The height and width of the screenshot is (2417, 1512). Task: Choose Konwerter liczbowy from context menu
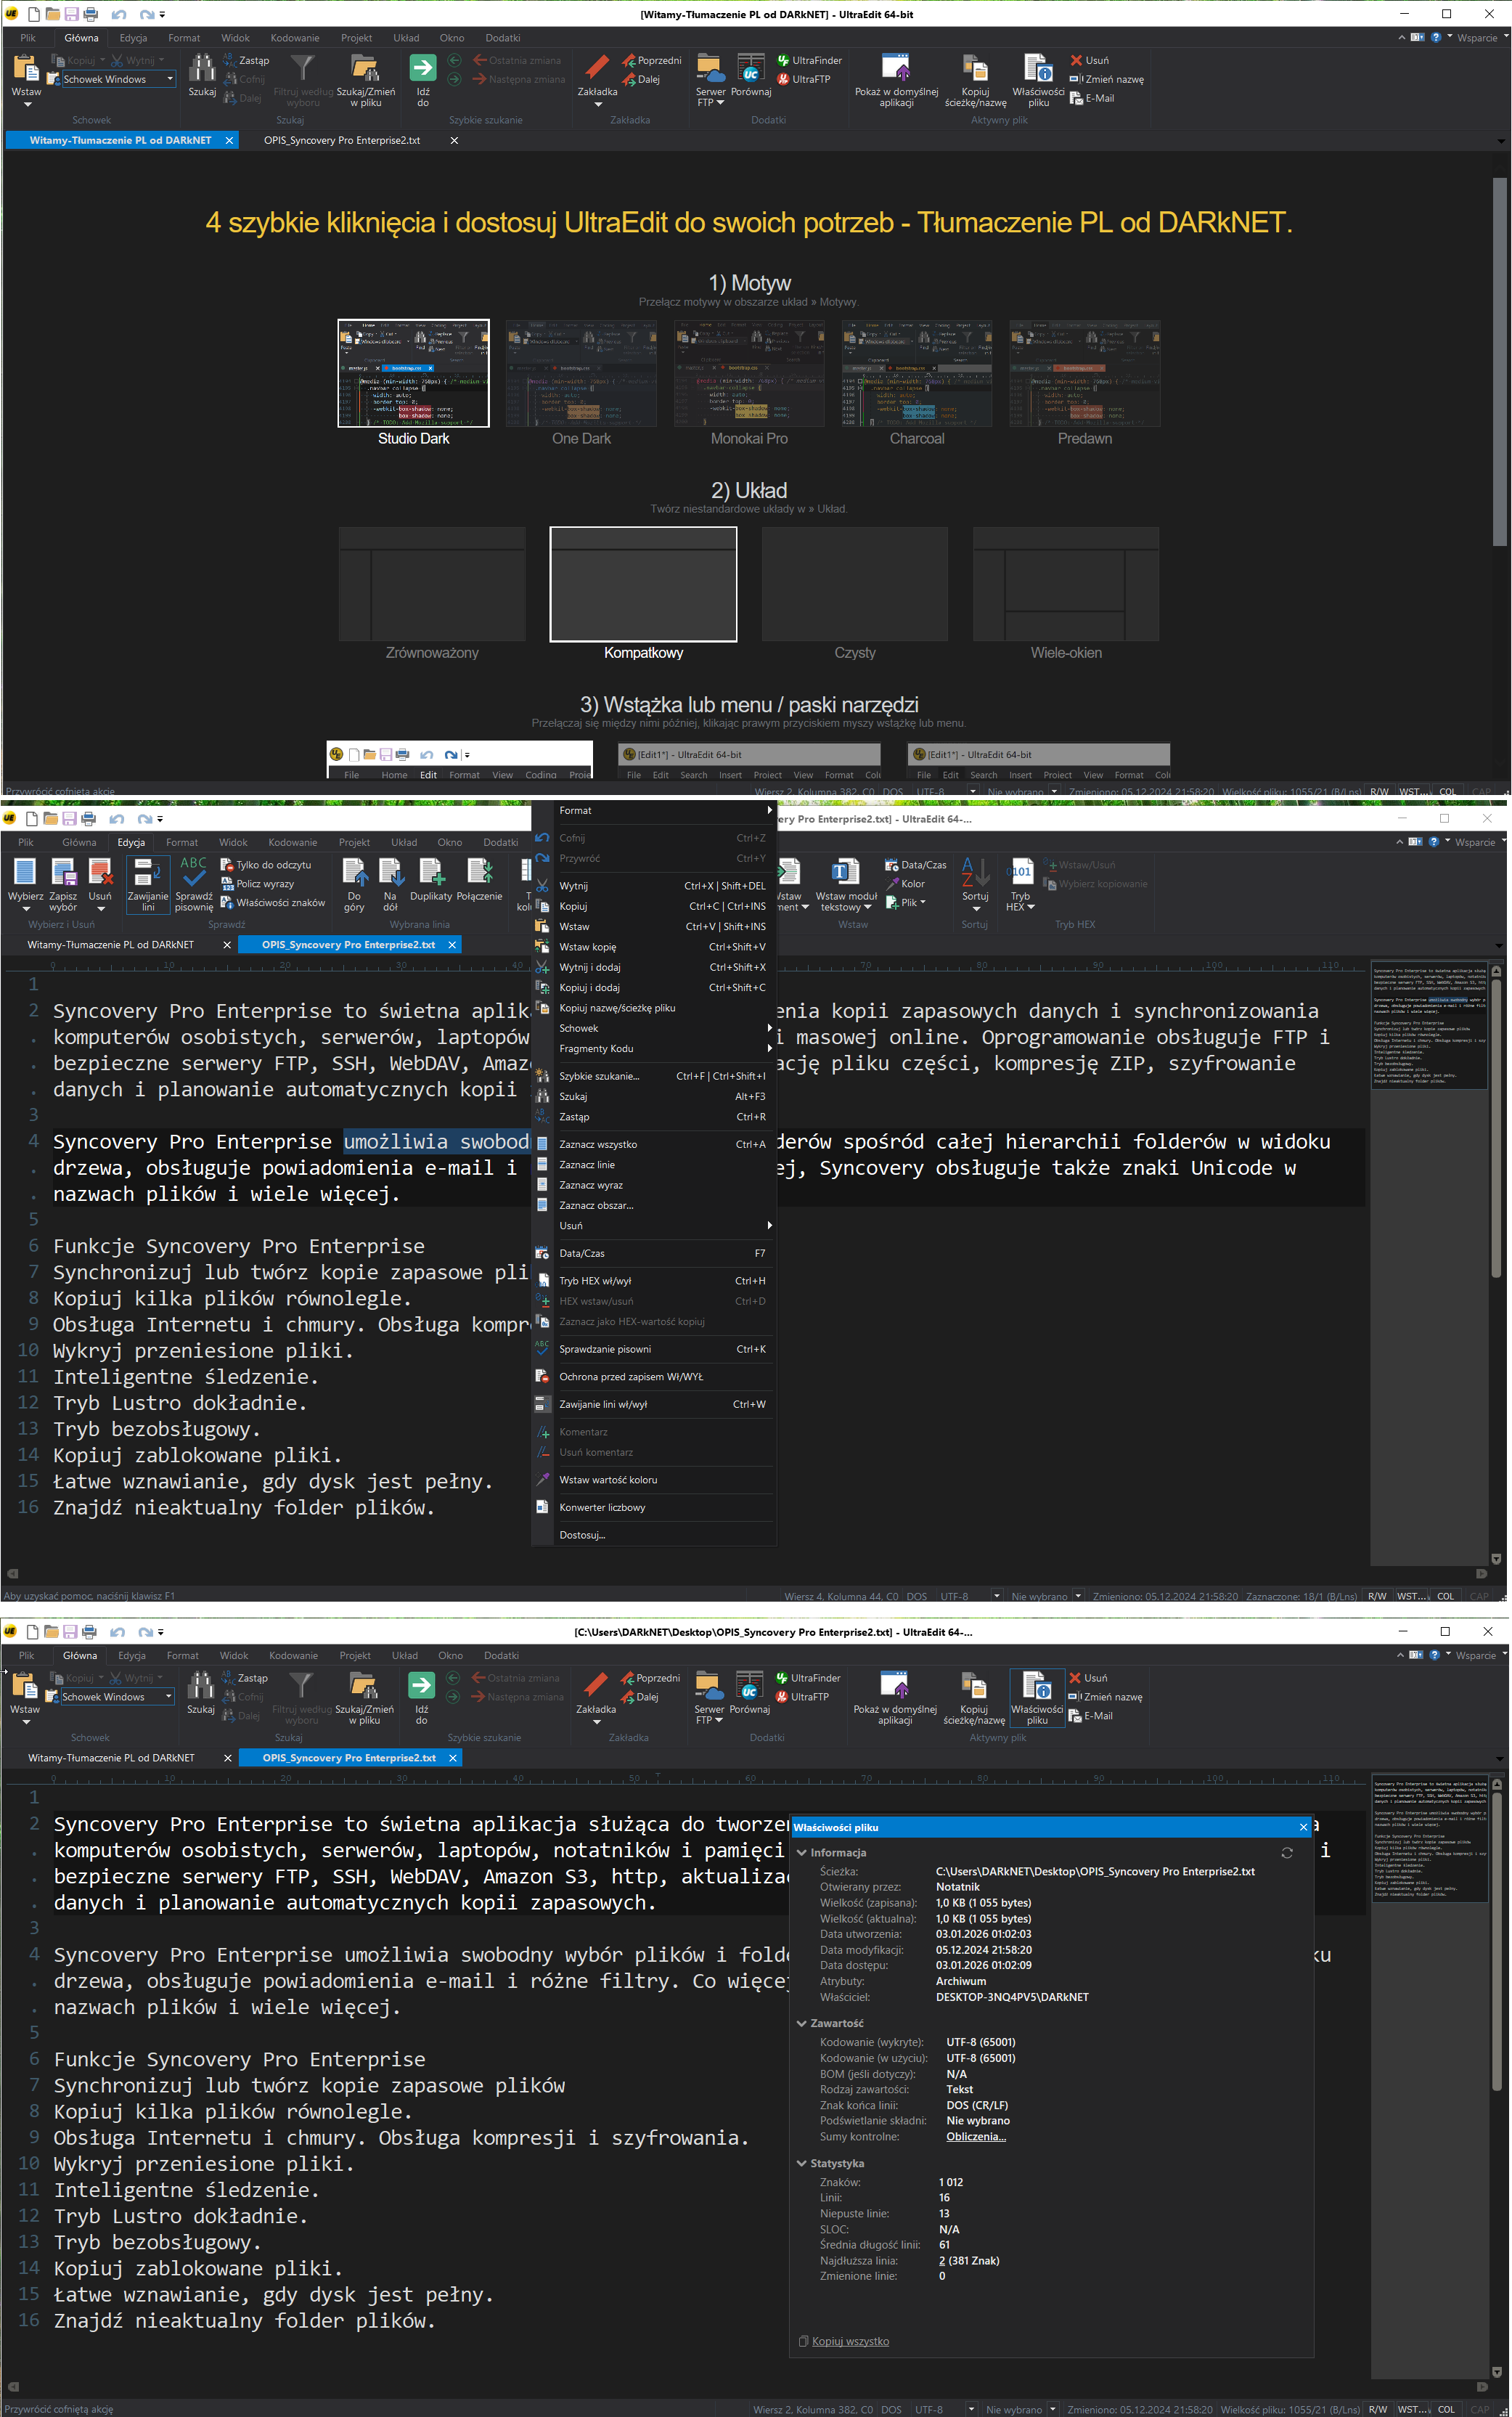(602, 1507)
